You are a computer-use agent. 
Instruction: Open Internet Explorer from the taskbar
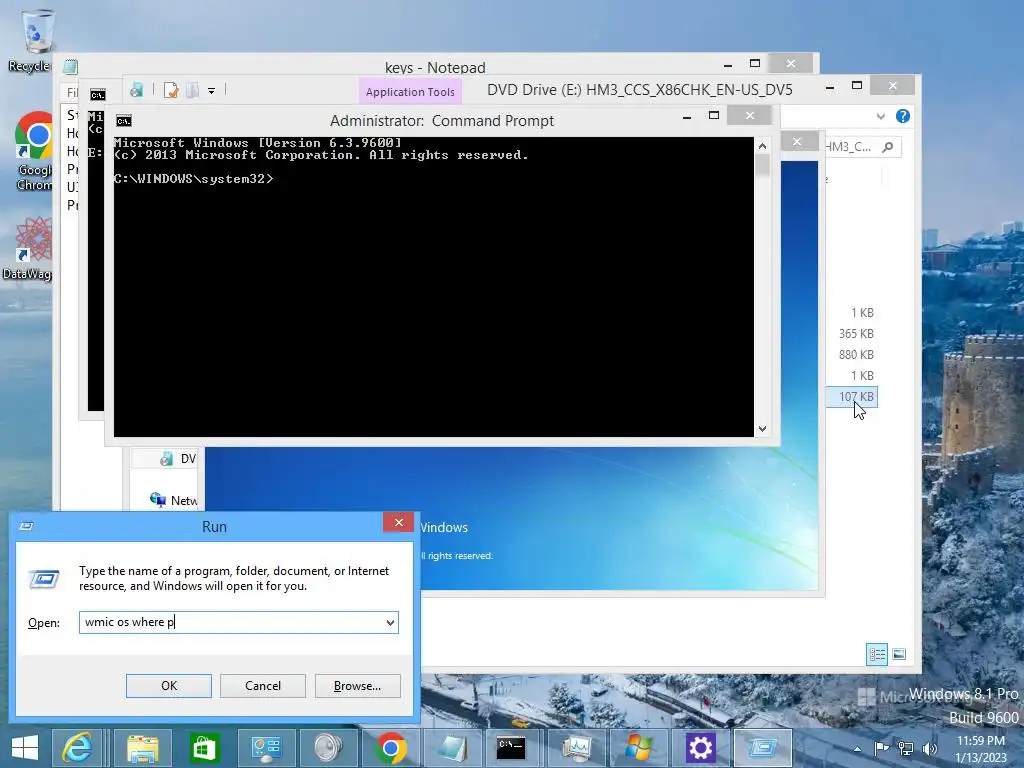[77, 748]
